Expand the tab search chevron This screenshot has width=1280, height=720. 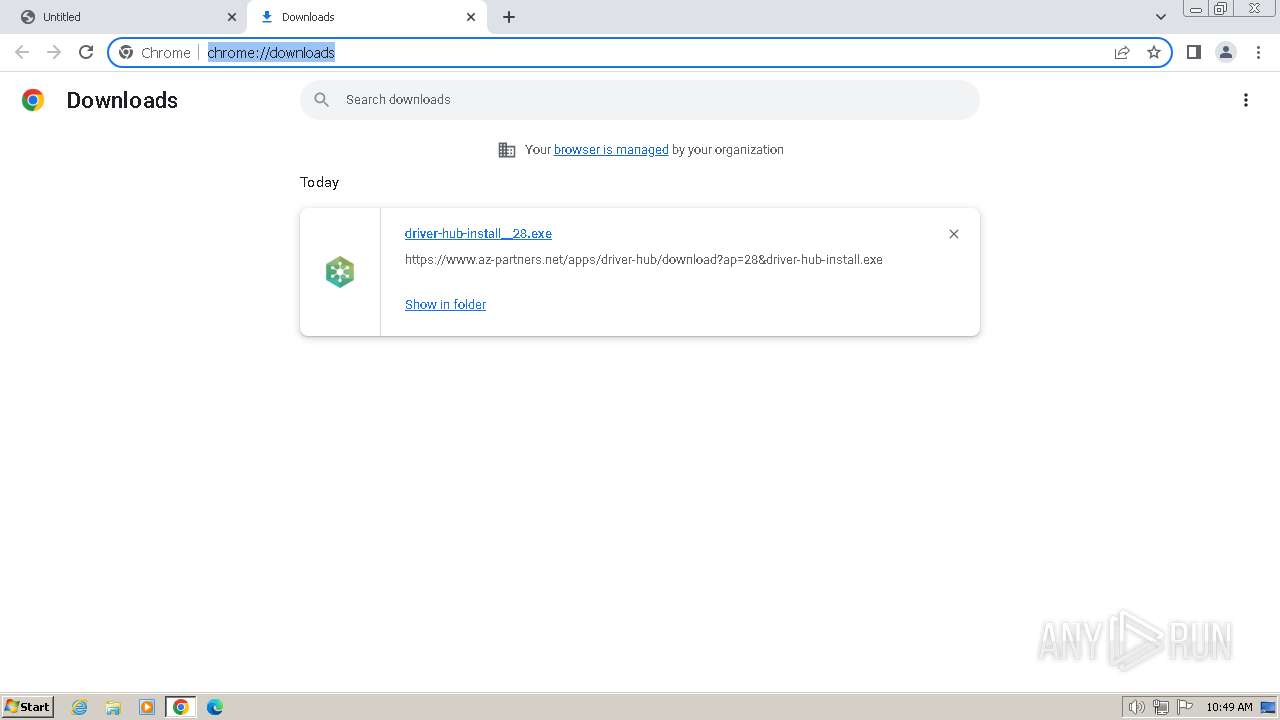point(1161,17)
